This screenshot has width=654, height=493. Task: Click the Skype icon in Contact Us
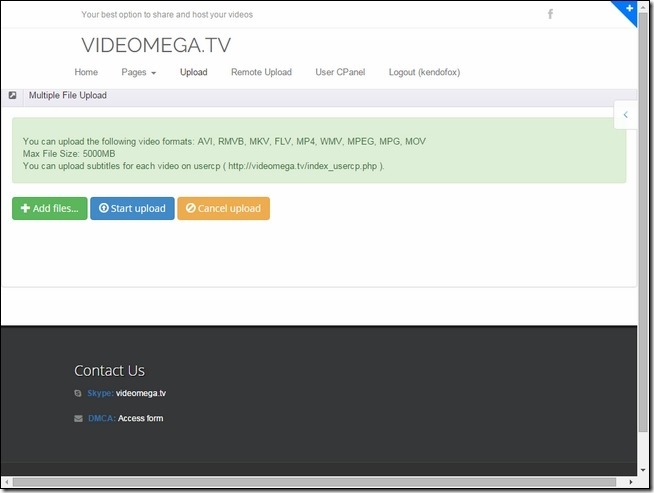click(x=78, y=393)
